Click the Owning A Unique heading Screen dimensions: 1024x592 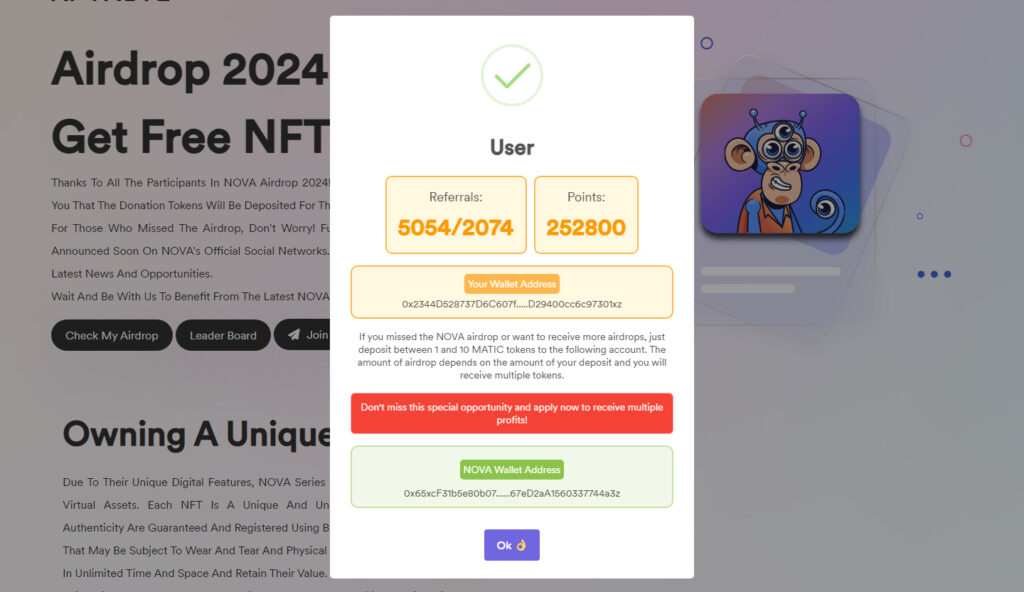[x=196, y=434]
